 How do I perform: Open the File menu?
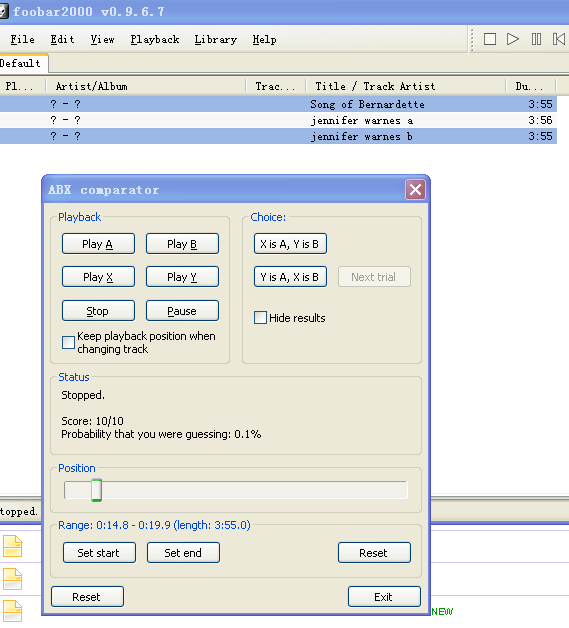[22, 39]
